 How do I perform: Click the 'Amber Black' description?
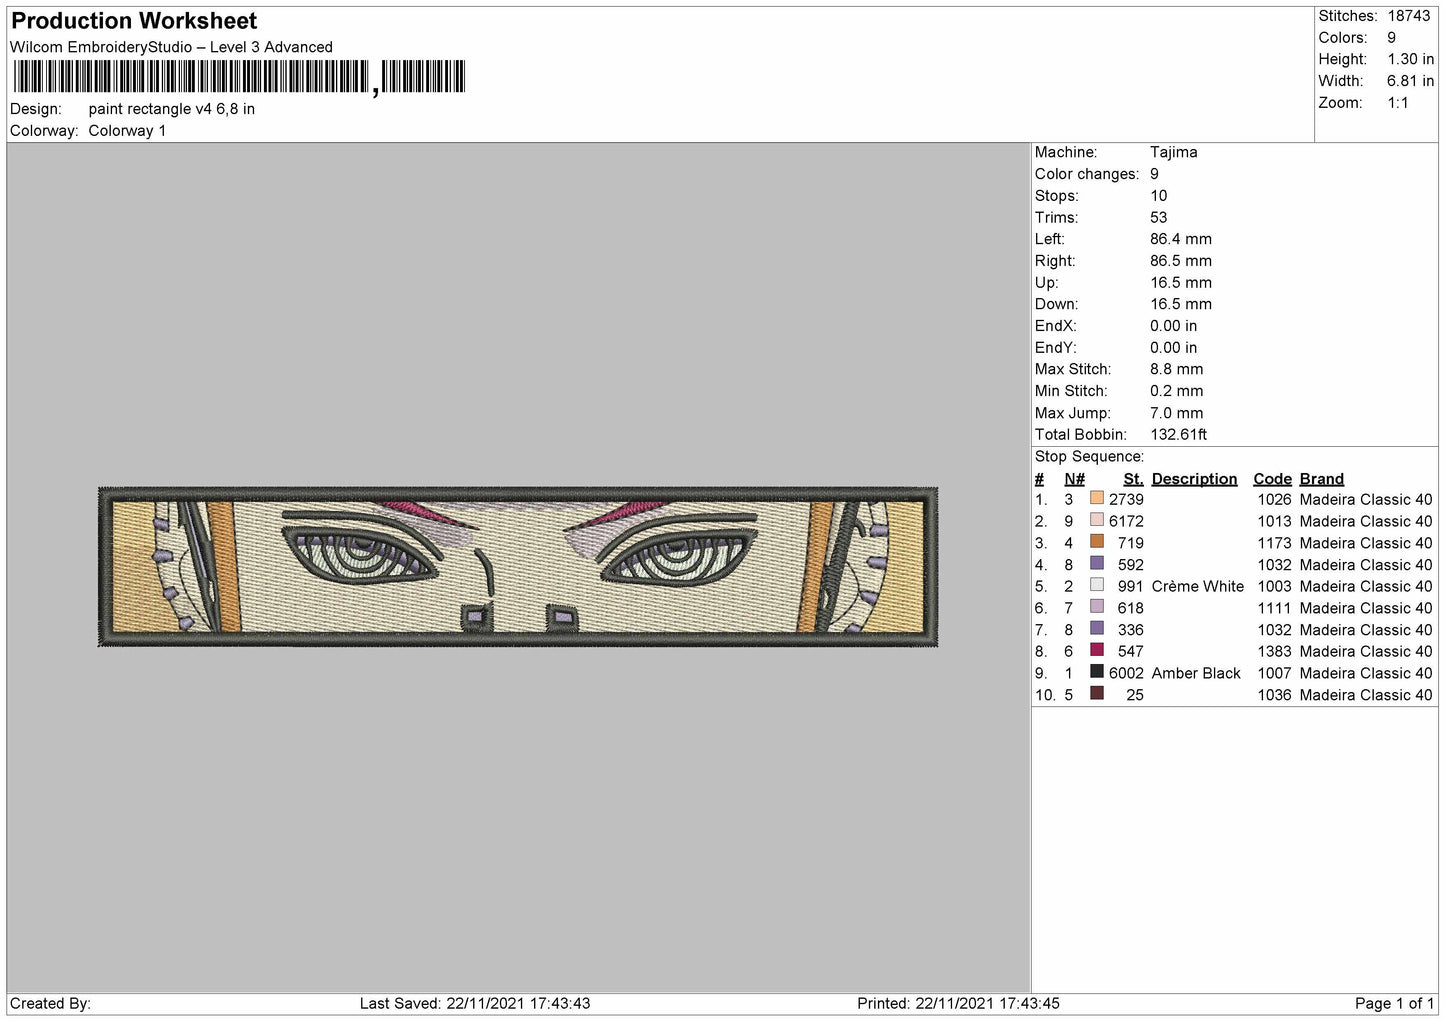tap(1196, 673)
